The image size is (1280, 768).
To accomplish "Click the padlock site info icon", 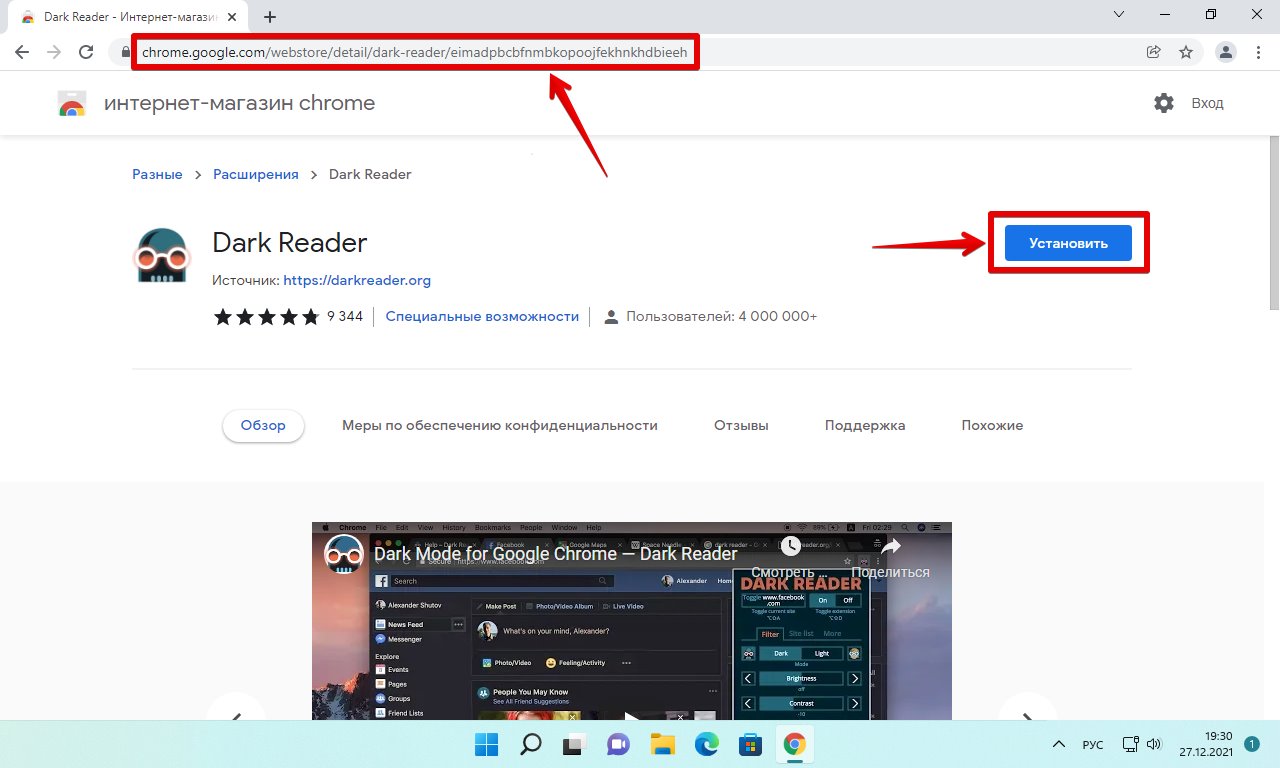I will 125,52.
